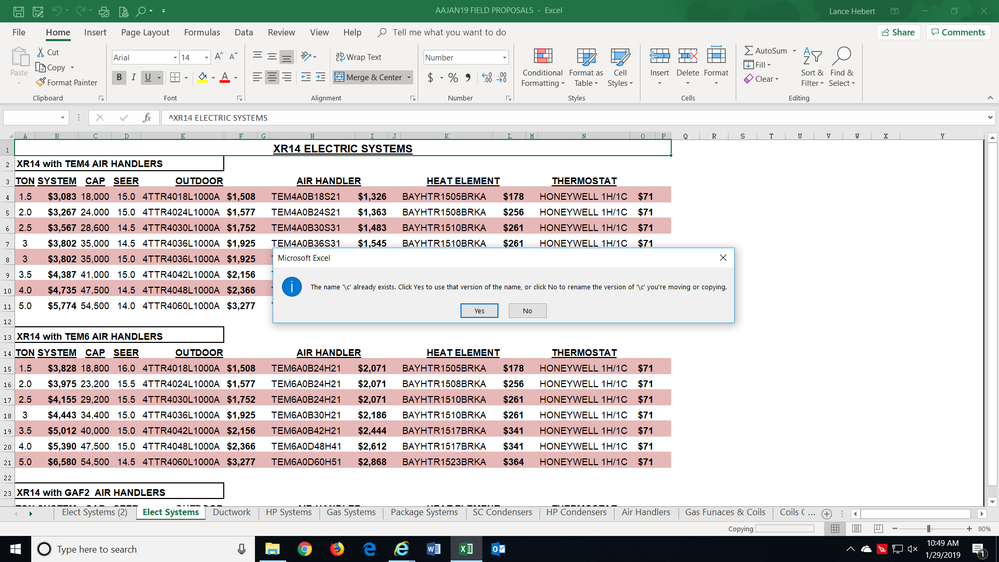
Task: Switch to the Formulas tab
Action: [202, 32]
